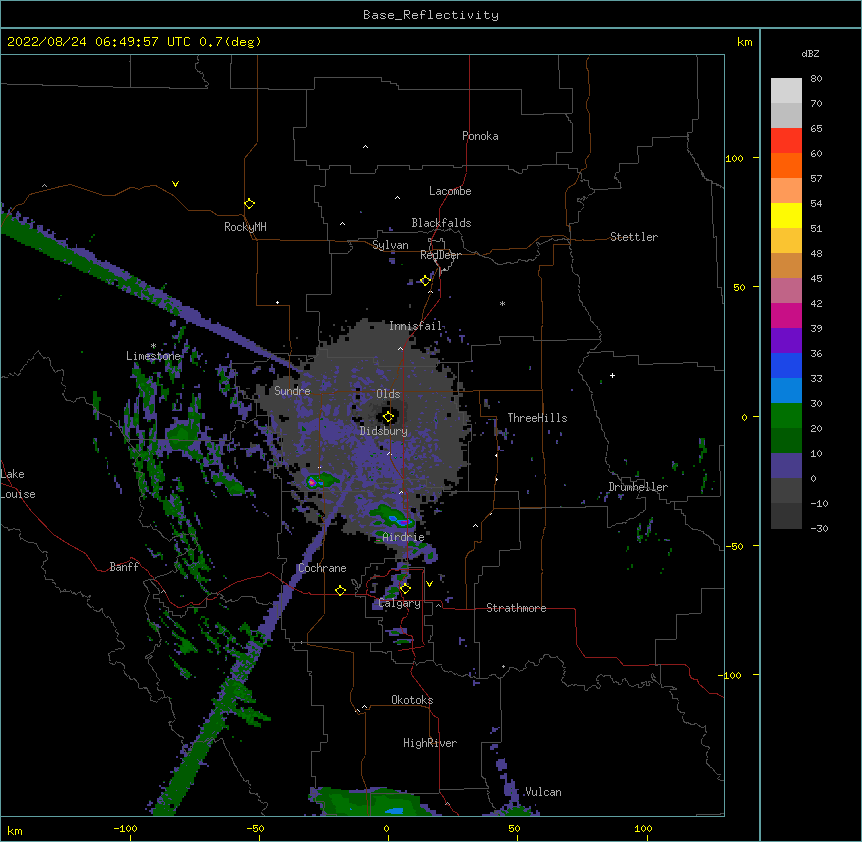Click the Strathmore city label
The image size is (862, 842).
point(516,608)
